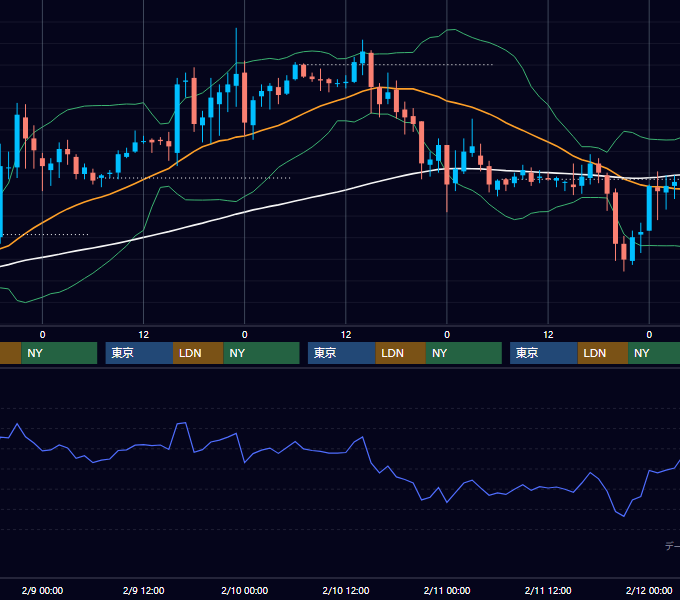This screenshot has width=680, height=600.
Task: Select the 東京 session block on 2/10
Action: pyautogui.click(x=342, y=353)
